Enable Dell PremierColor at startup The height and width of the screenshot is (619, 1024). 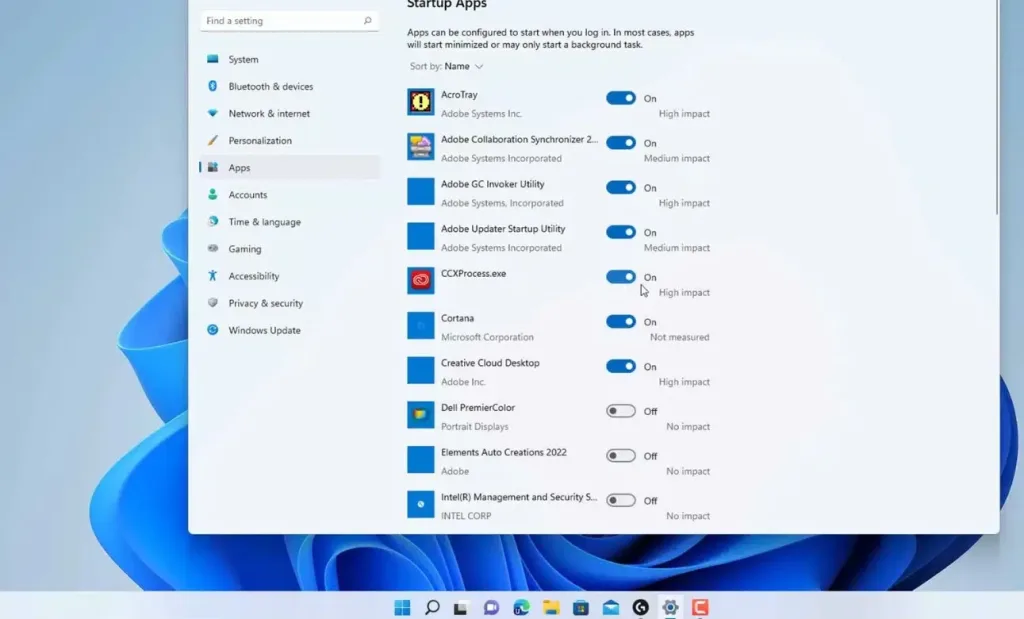point(622,410)
